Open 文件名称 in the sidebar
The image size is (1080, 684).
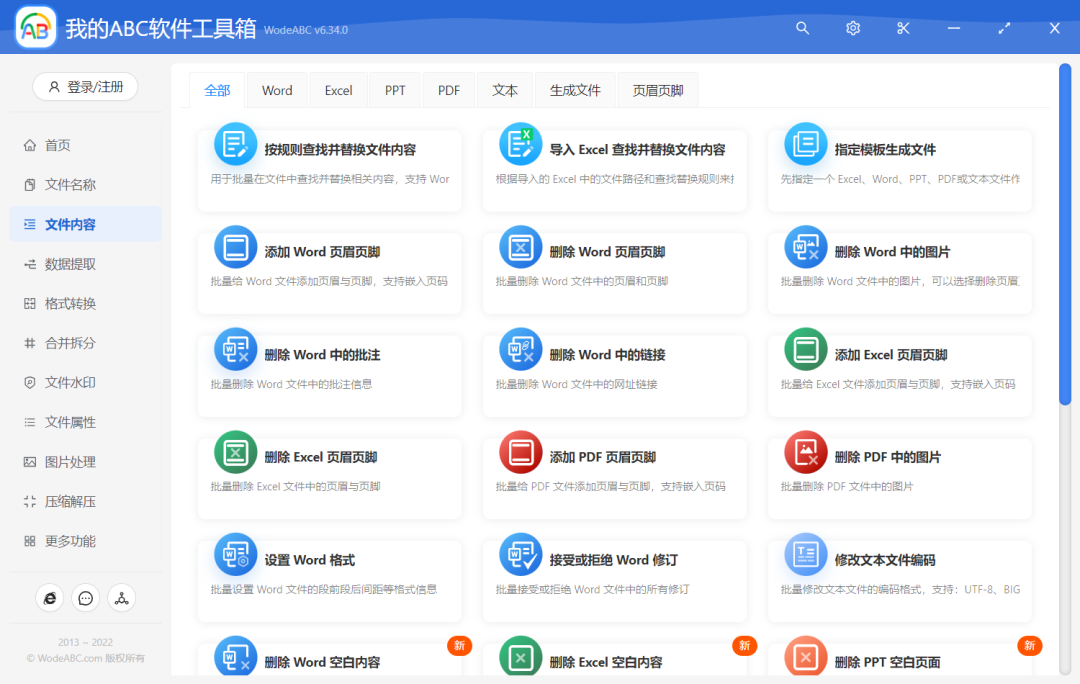tap(85, 185)
